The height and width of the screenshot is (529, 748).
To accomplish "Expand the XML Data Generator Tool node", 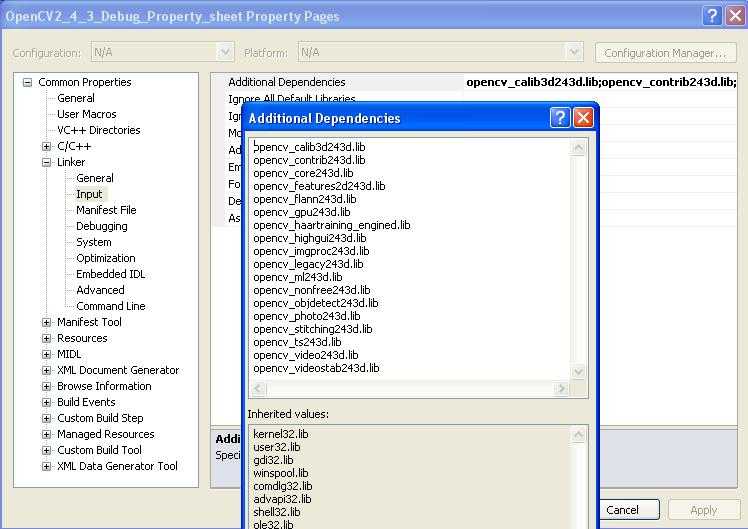I will (46, 466).
